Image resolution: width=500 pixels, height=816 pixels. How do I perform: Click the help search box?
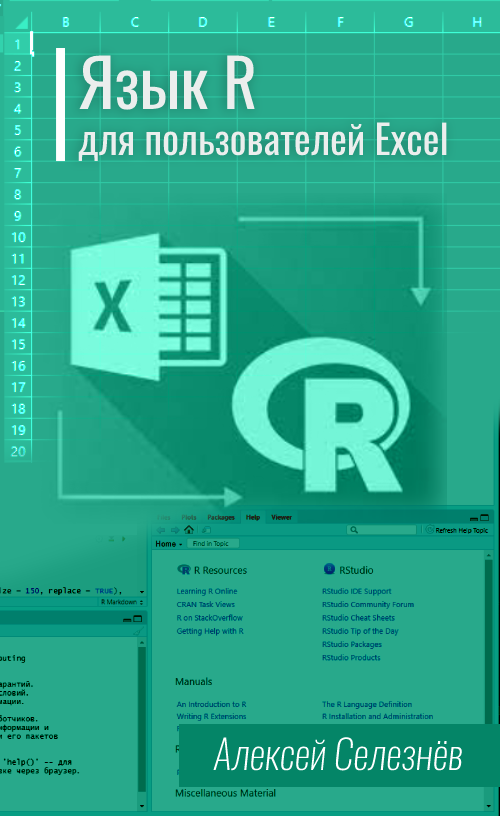(382, 530)
